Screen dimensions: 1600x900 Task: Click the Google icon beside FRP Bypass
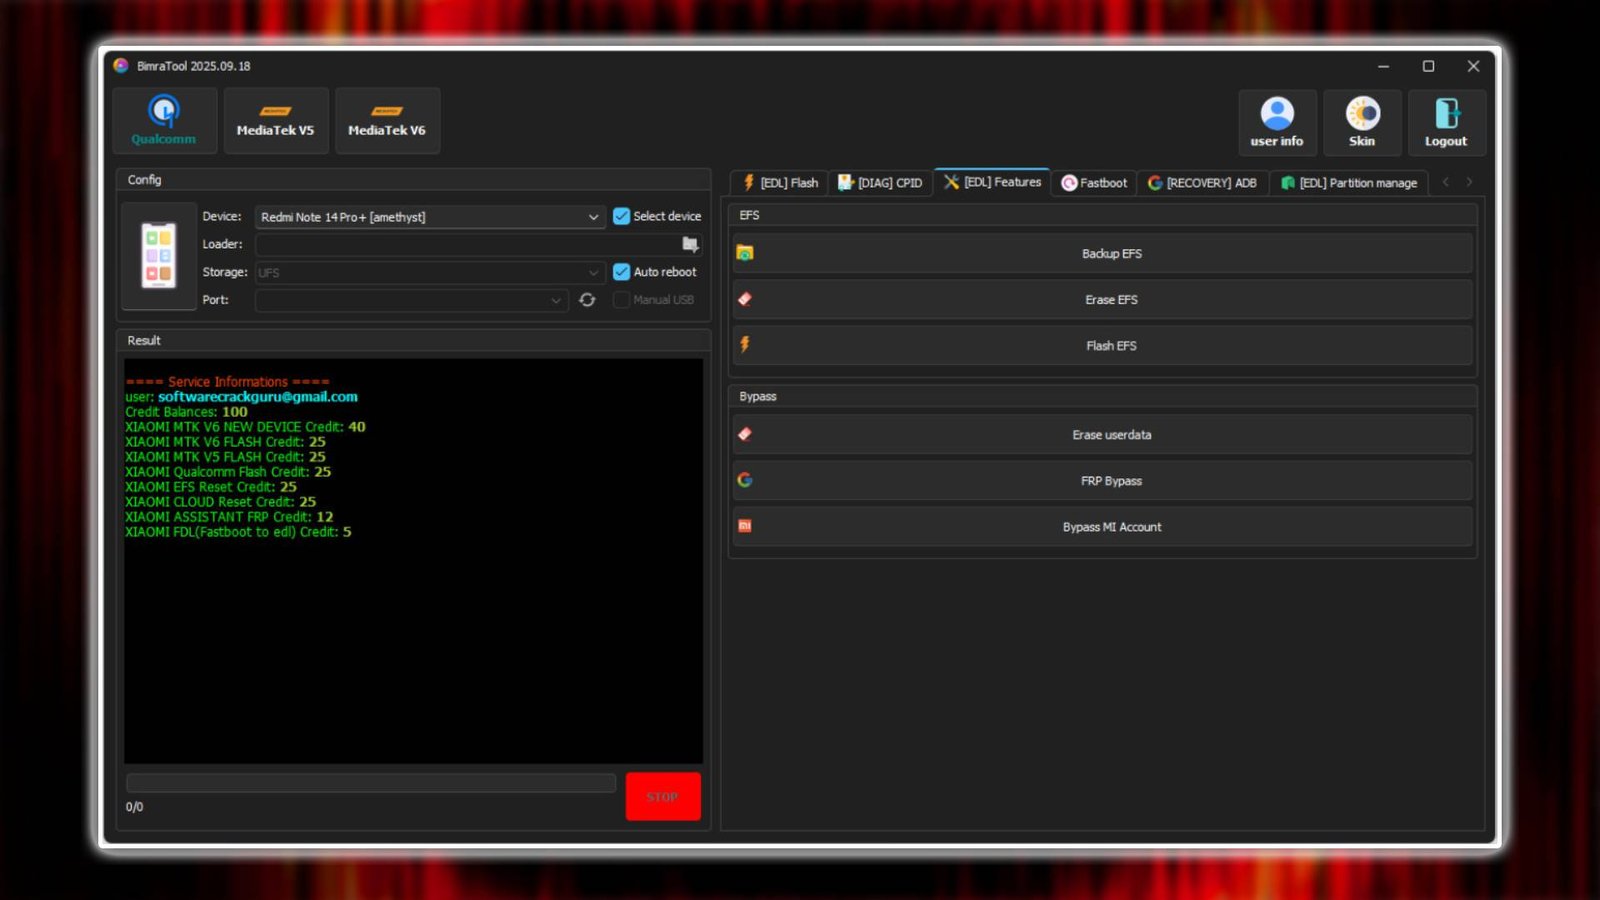pyautogui.click(x=744, y=479)
